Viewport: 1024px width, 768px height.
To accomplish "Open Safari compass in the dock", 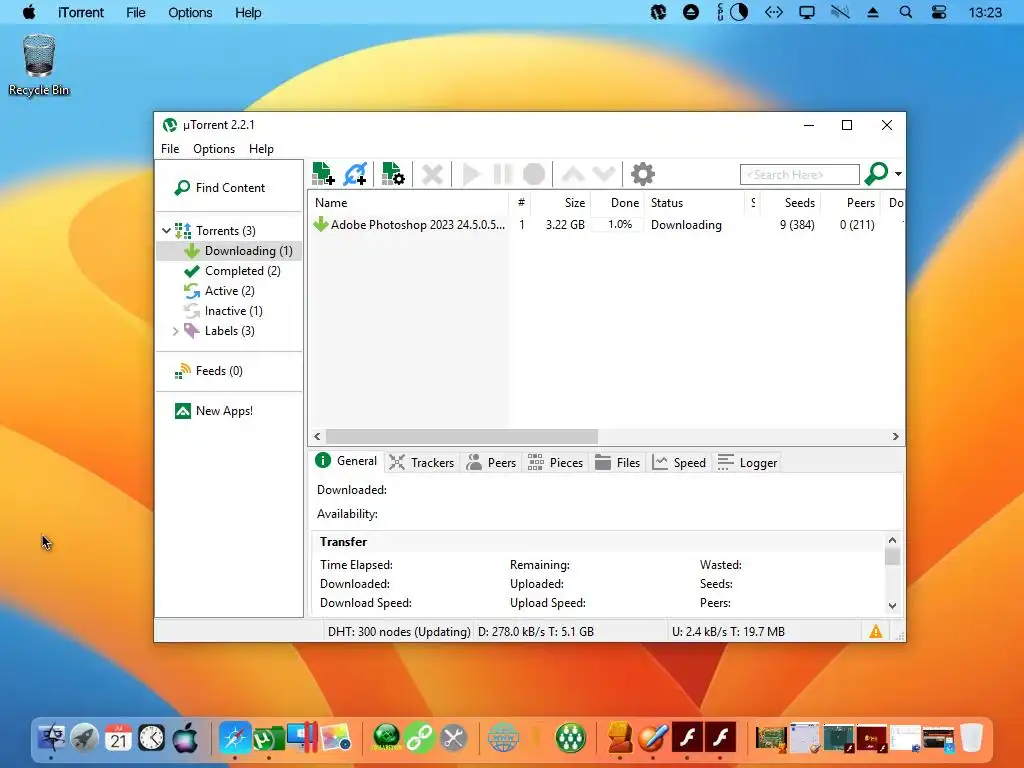I will tap(235, 738).
